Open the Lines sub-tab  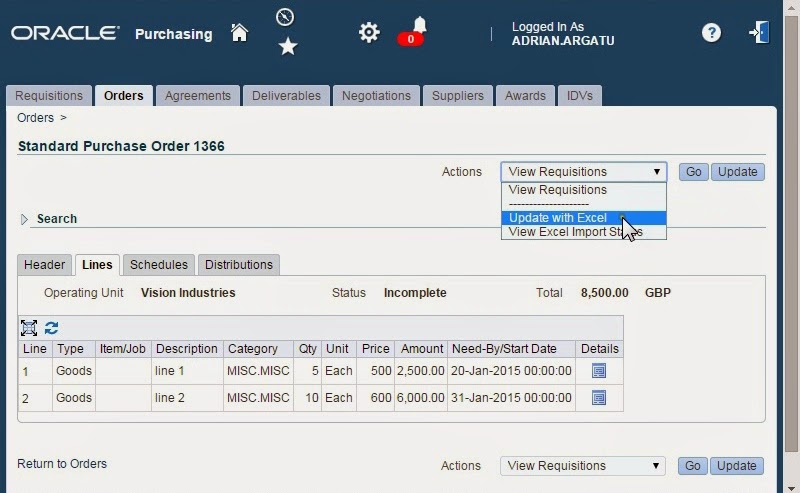(97, 265)
